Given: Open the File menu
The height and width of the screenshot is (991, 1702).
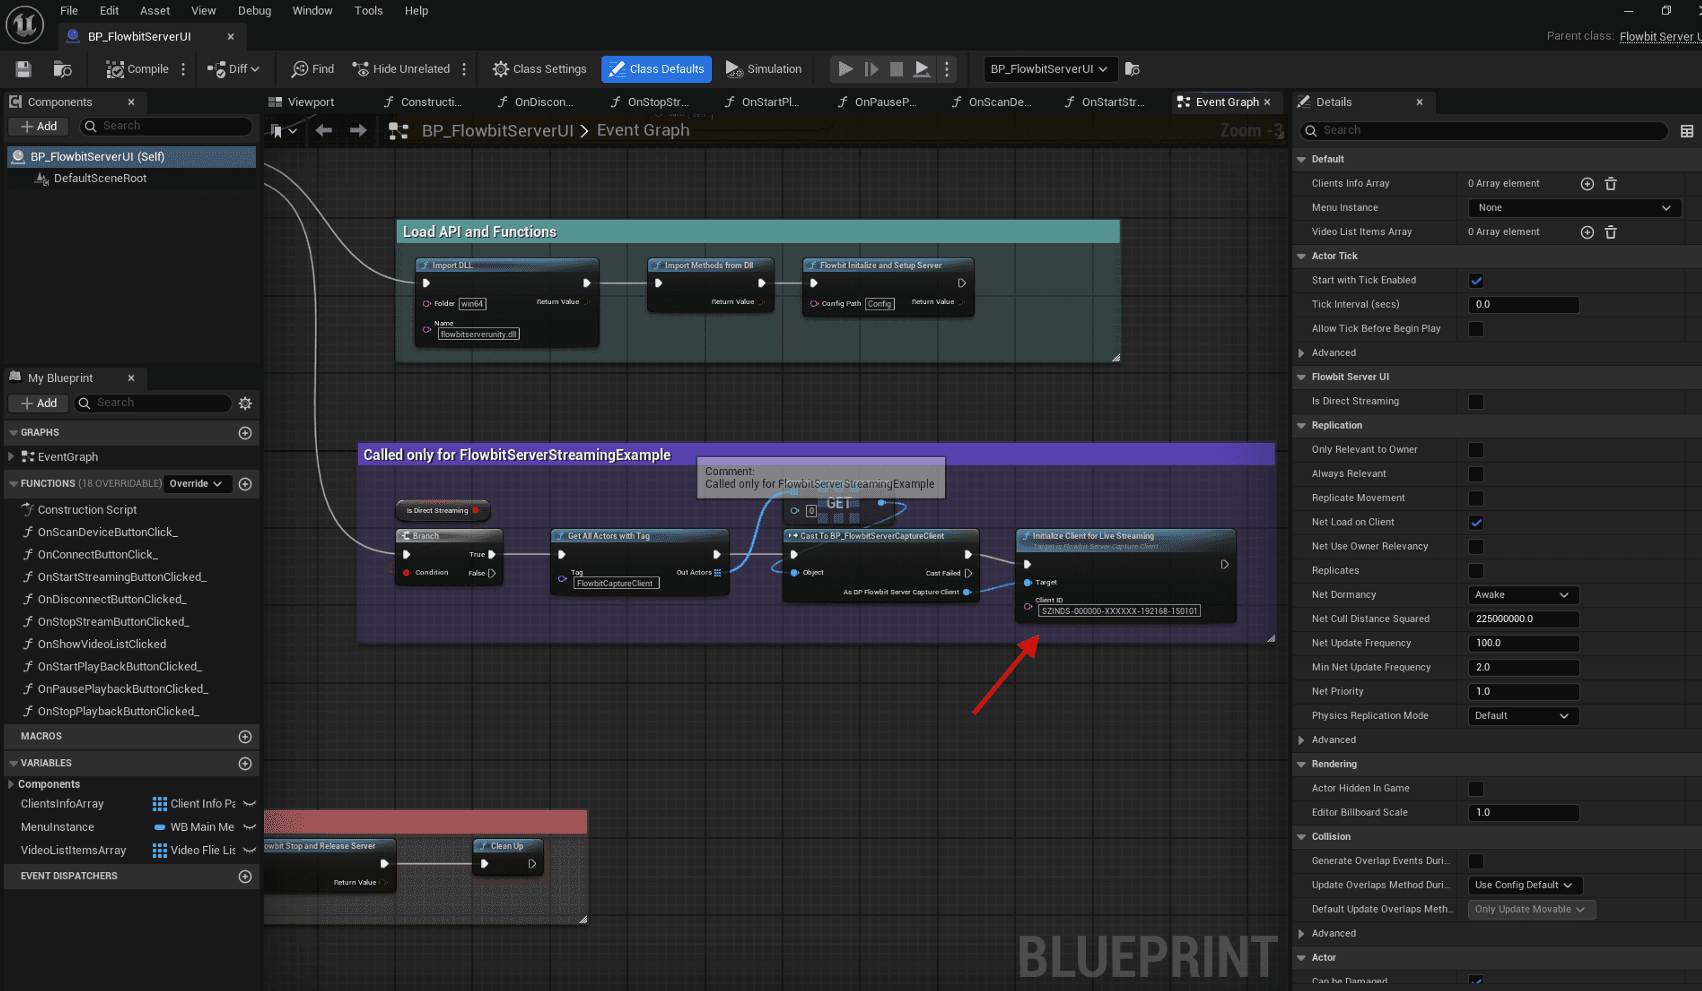Looking at the screenshot, I should point(69,11).
